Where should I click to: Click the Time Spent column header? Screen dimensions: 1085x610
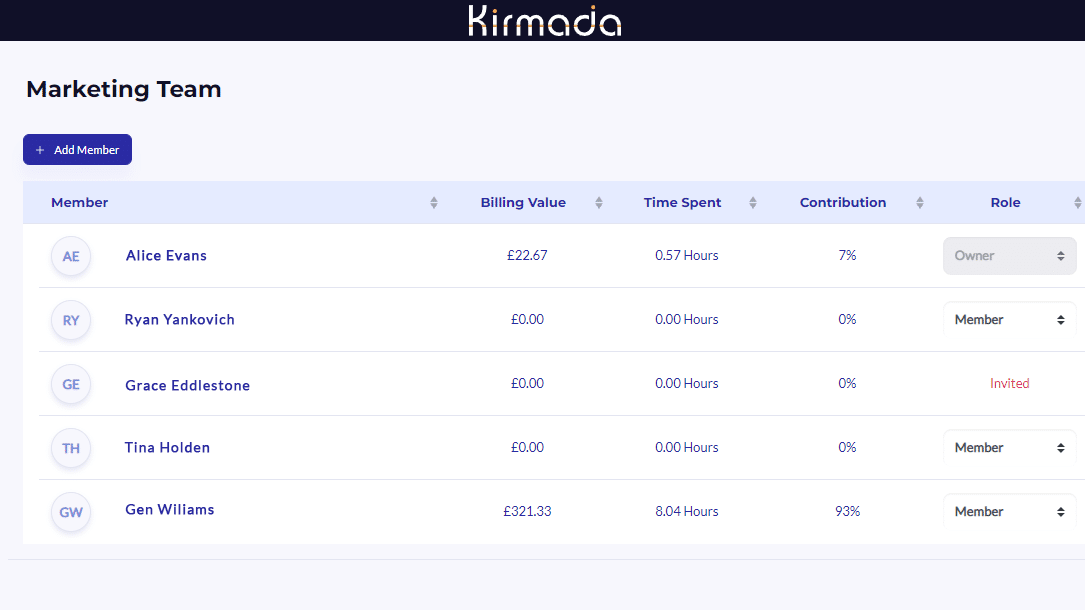(682, 203)
